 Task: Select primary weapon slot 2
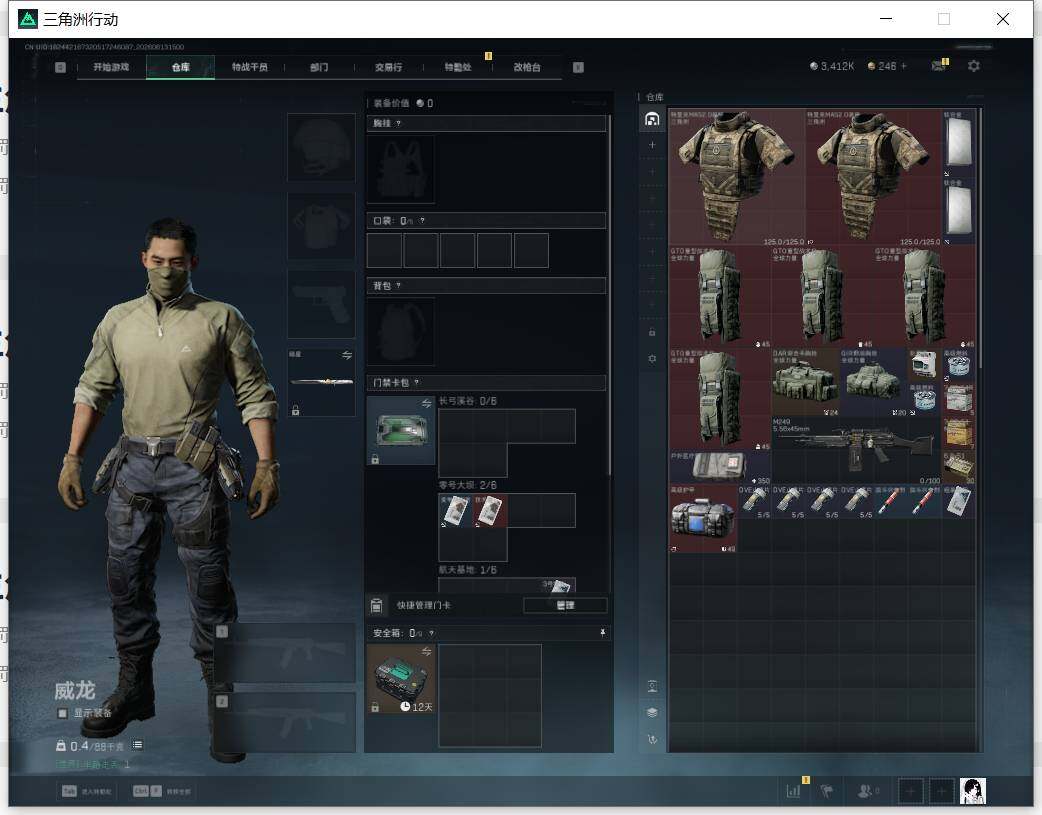(284, 723)
